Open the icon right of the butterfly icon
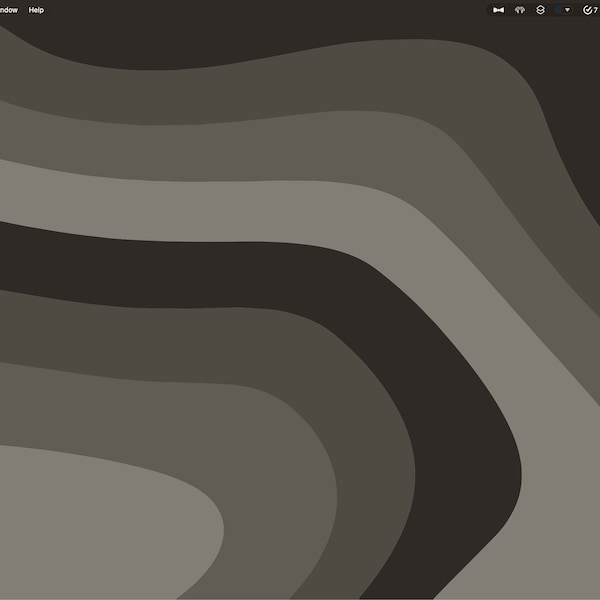600x600 pixels. 540,10
